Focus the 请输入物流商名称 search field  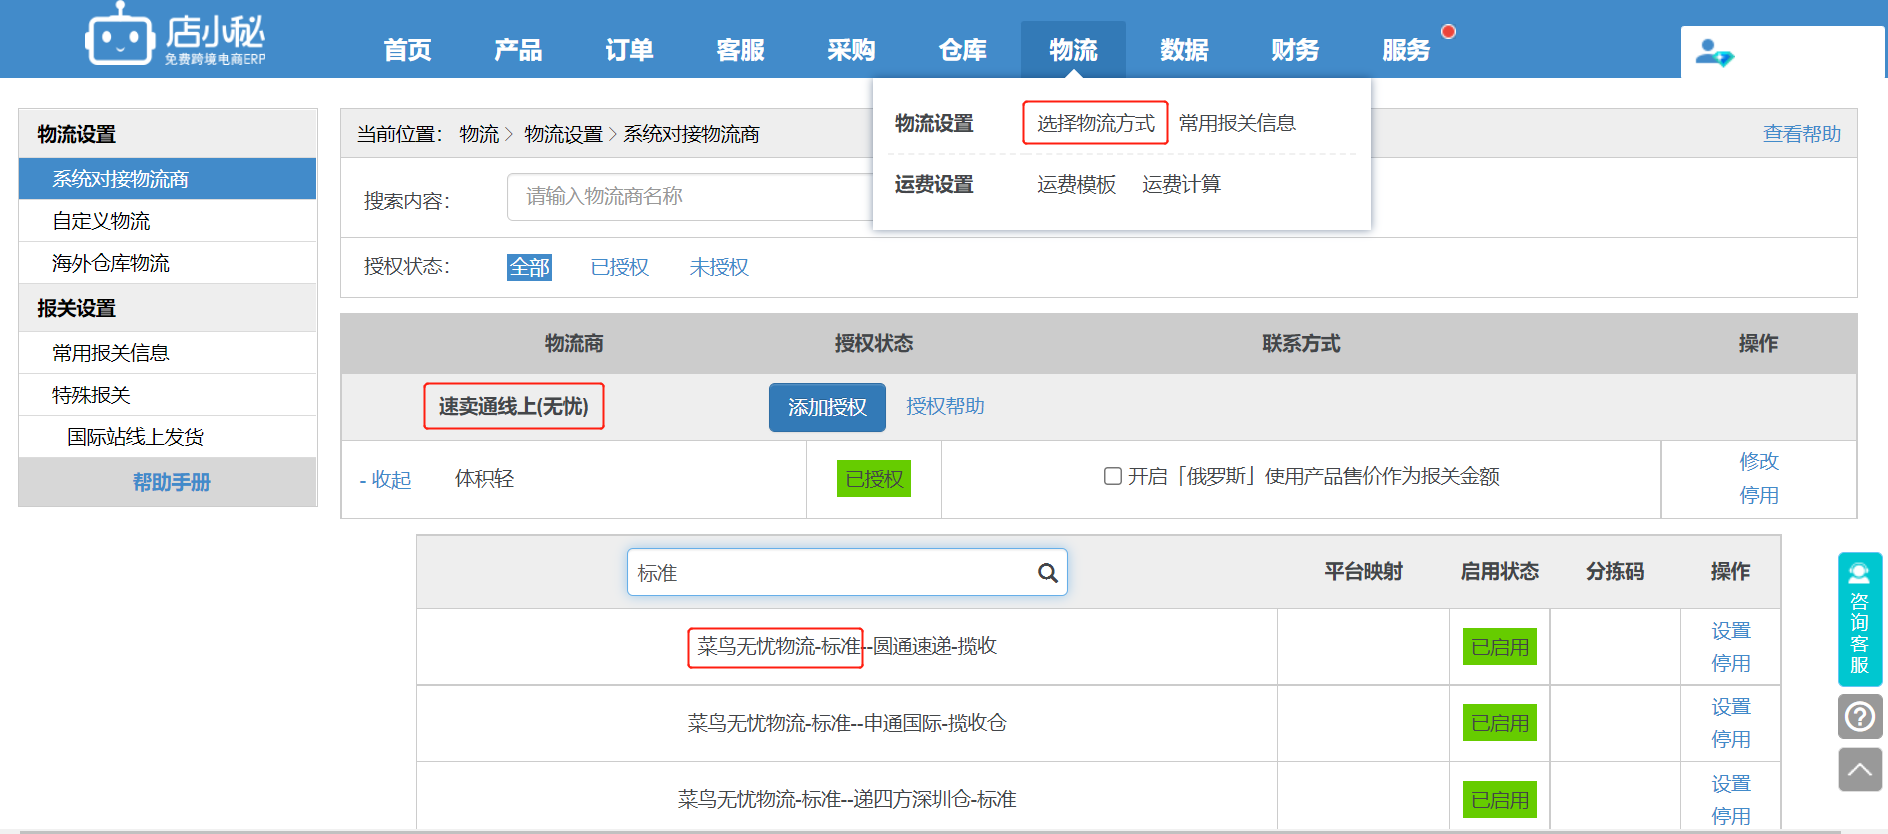pos(690,197)
